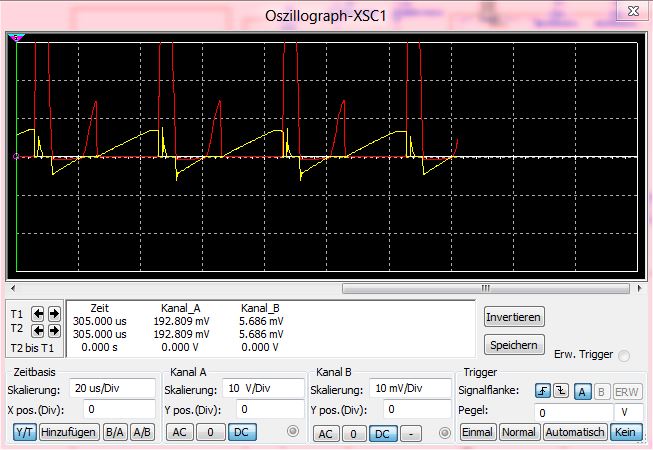The image size is (653, 450).
Task: Close the Oszillograph-XSC1 window
Action: (x=633, y=11)
